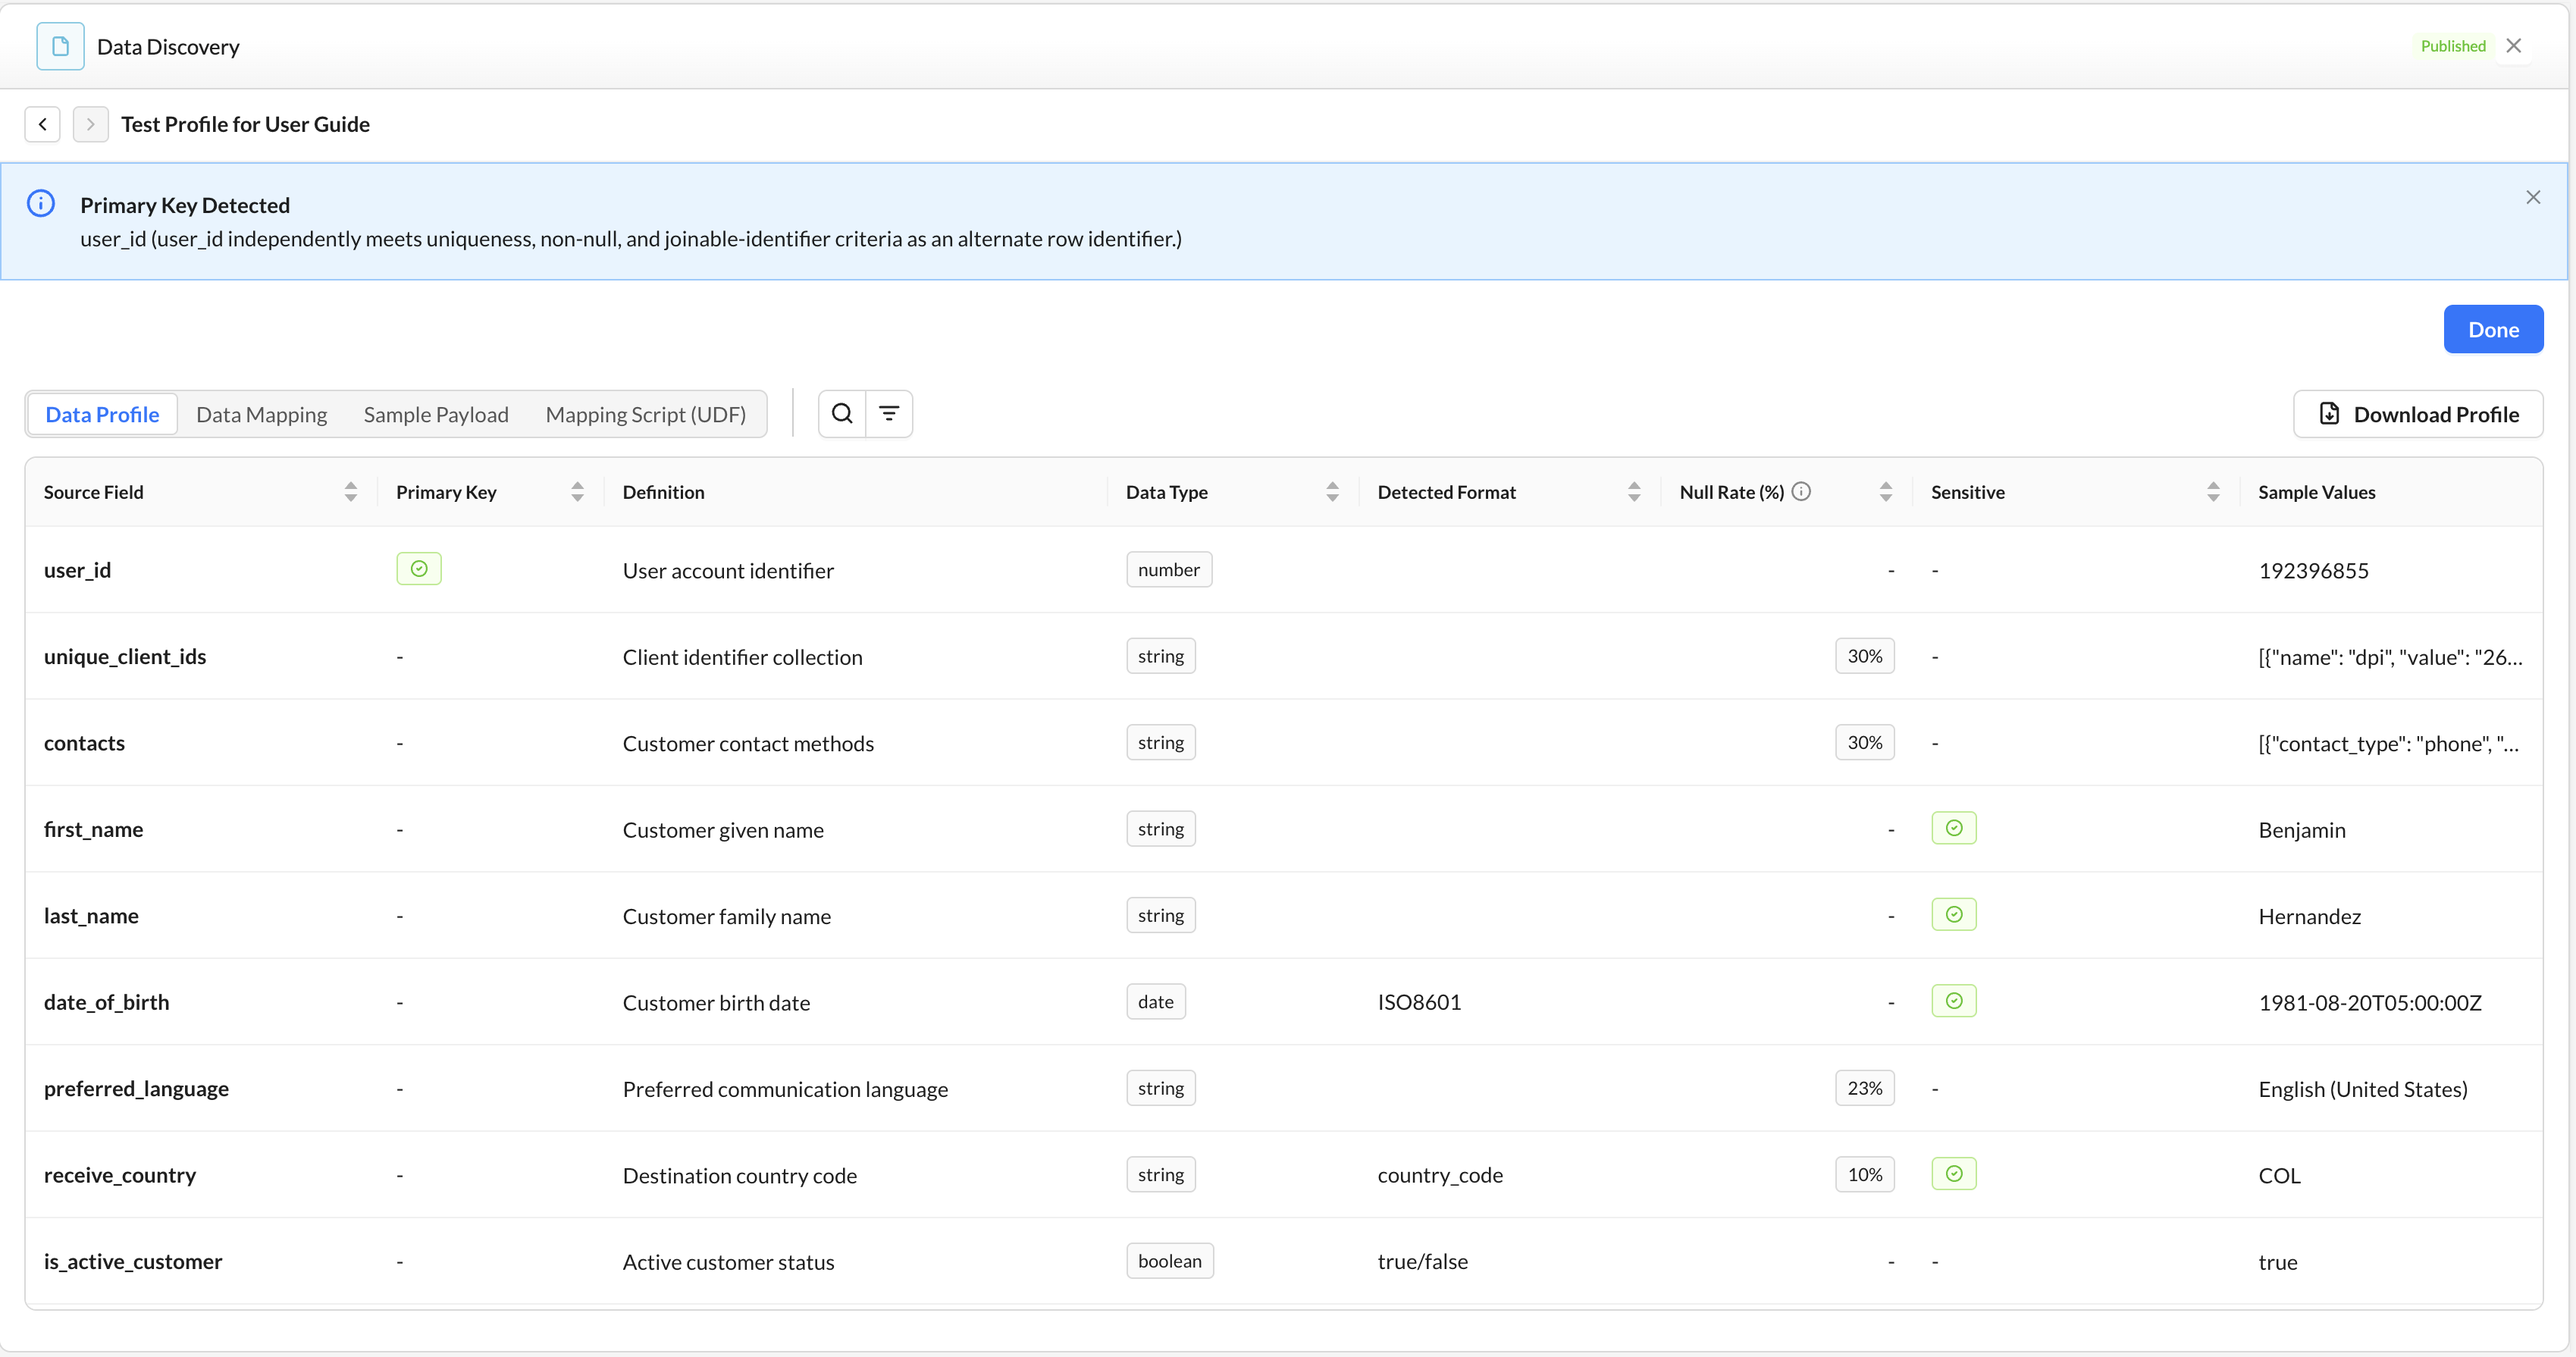Click the ISO8601 detected format cell
The height and width of the screenshot is (1357, 2576).
point(1419,1002)
